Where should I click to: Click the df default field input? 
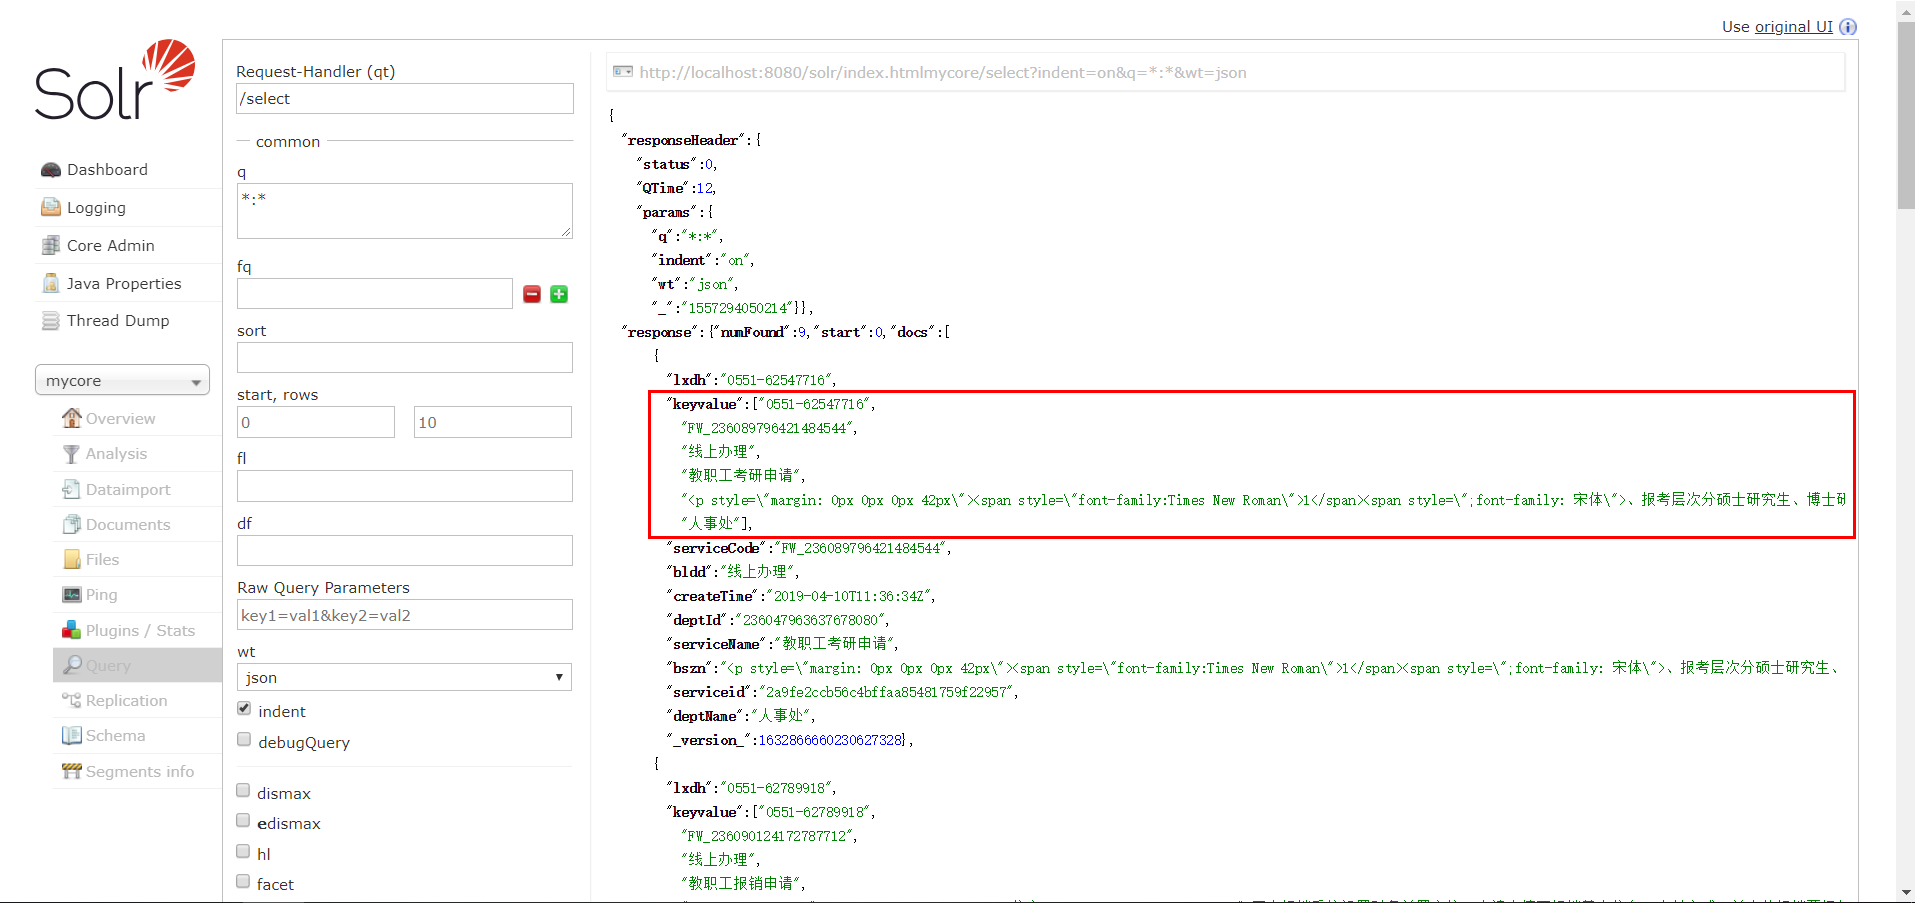click(404, 551)
